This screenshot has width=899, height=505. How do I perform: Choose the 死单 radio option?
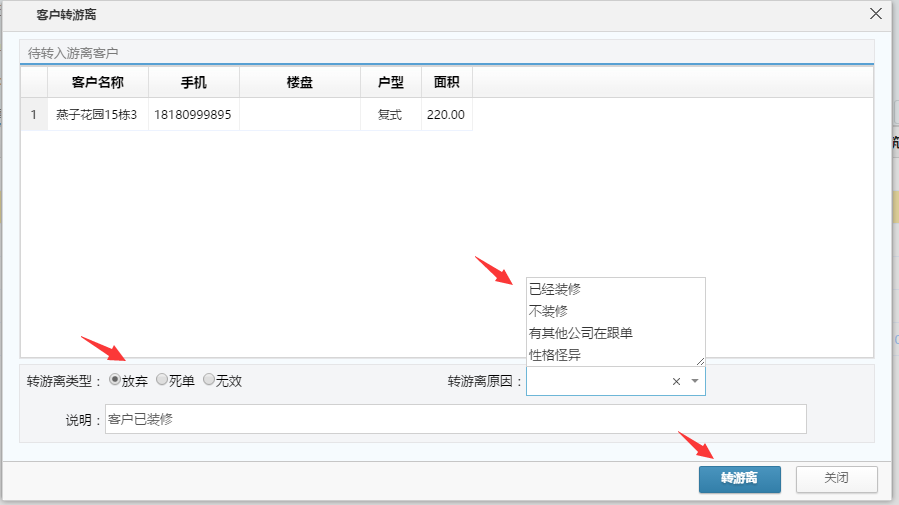[162, 380]
